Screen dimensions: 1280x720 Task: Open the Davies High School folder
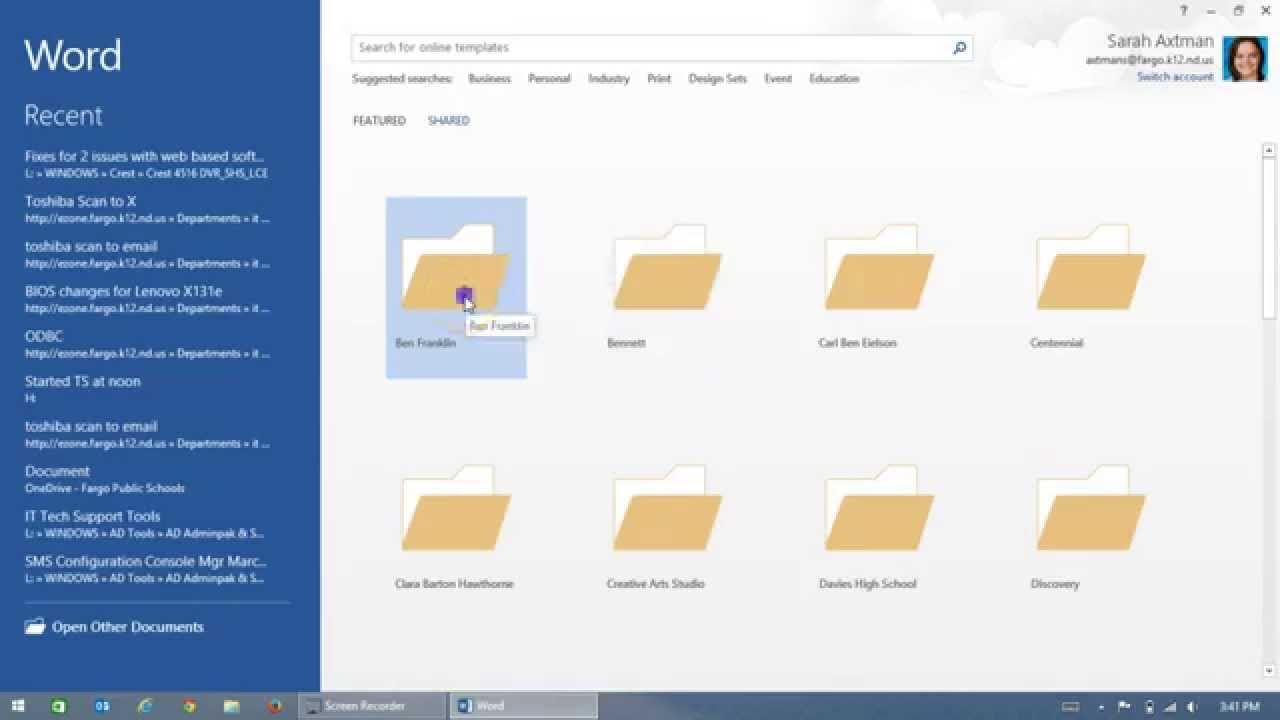[880, 528]
